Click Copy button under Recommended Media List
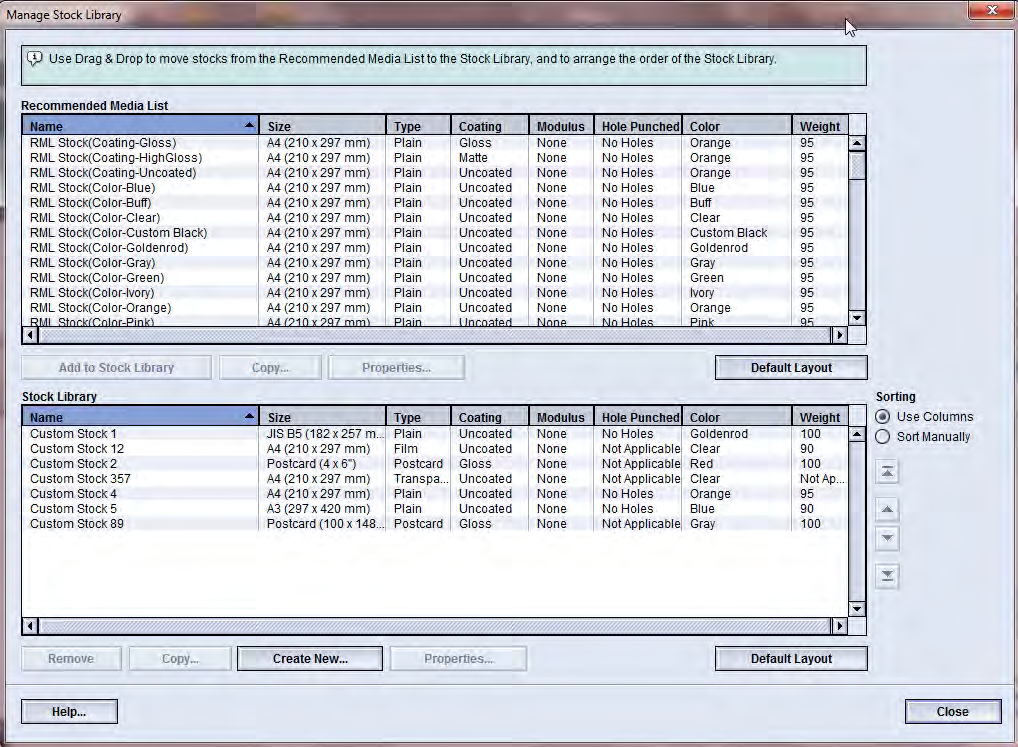The image size is (1018, 747). pos(270,367)
